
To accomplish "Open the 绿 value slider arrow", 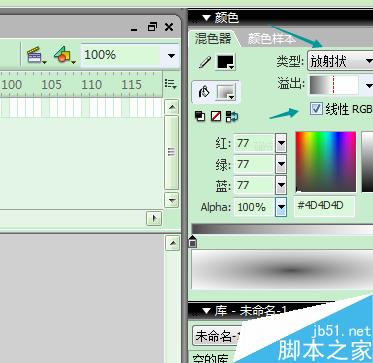I will click(281, 164).
